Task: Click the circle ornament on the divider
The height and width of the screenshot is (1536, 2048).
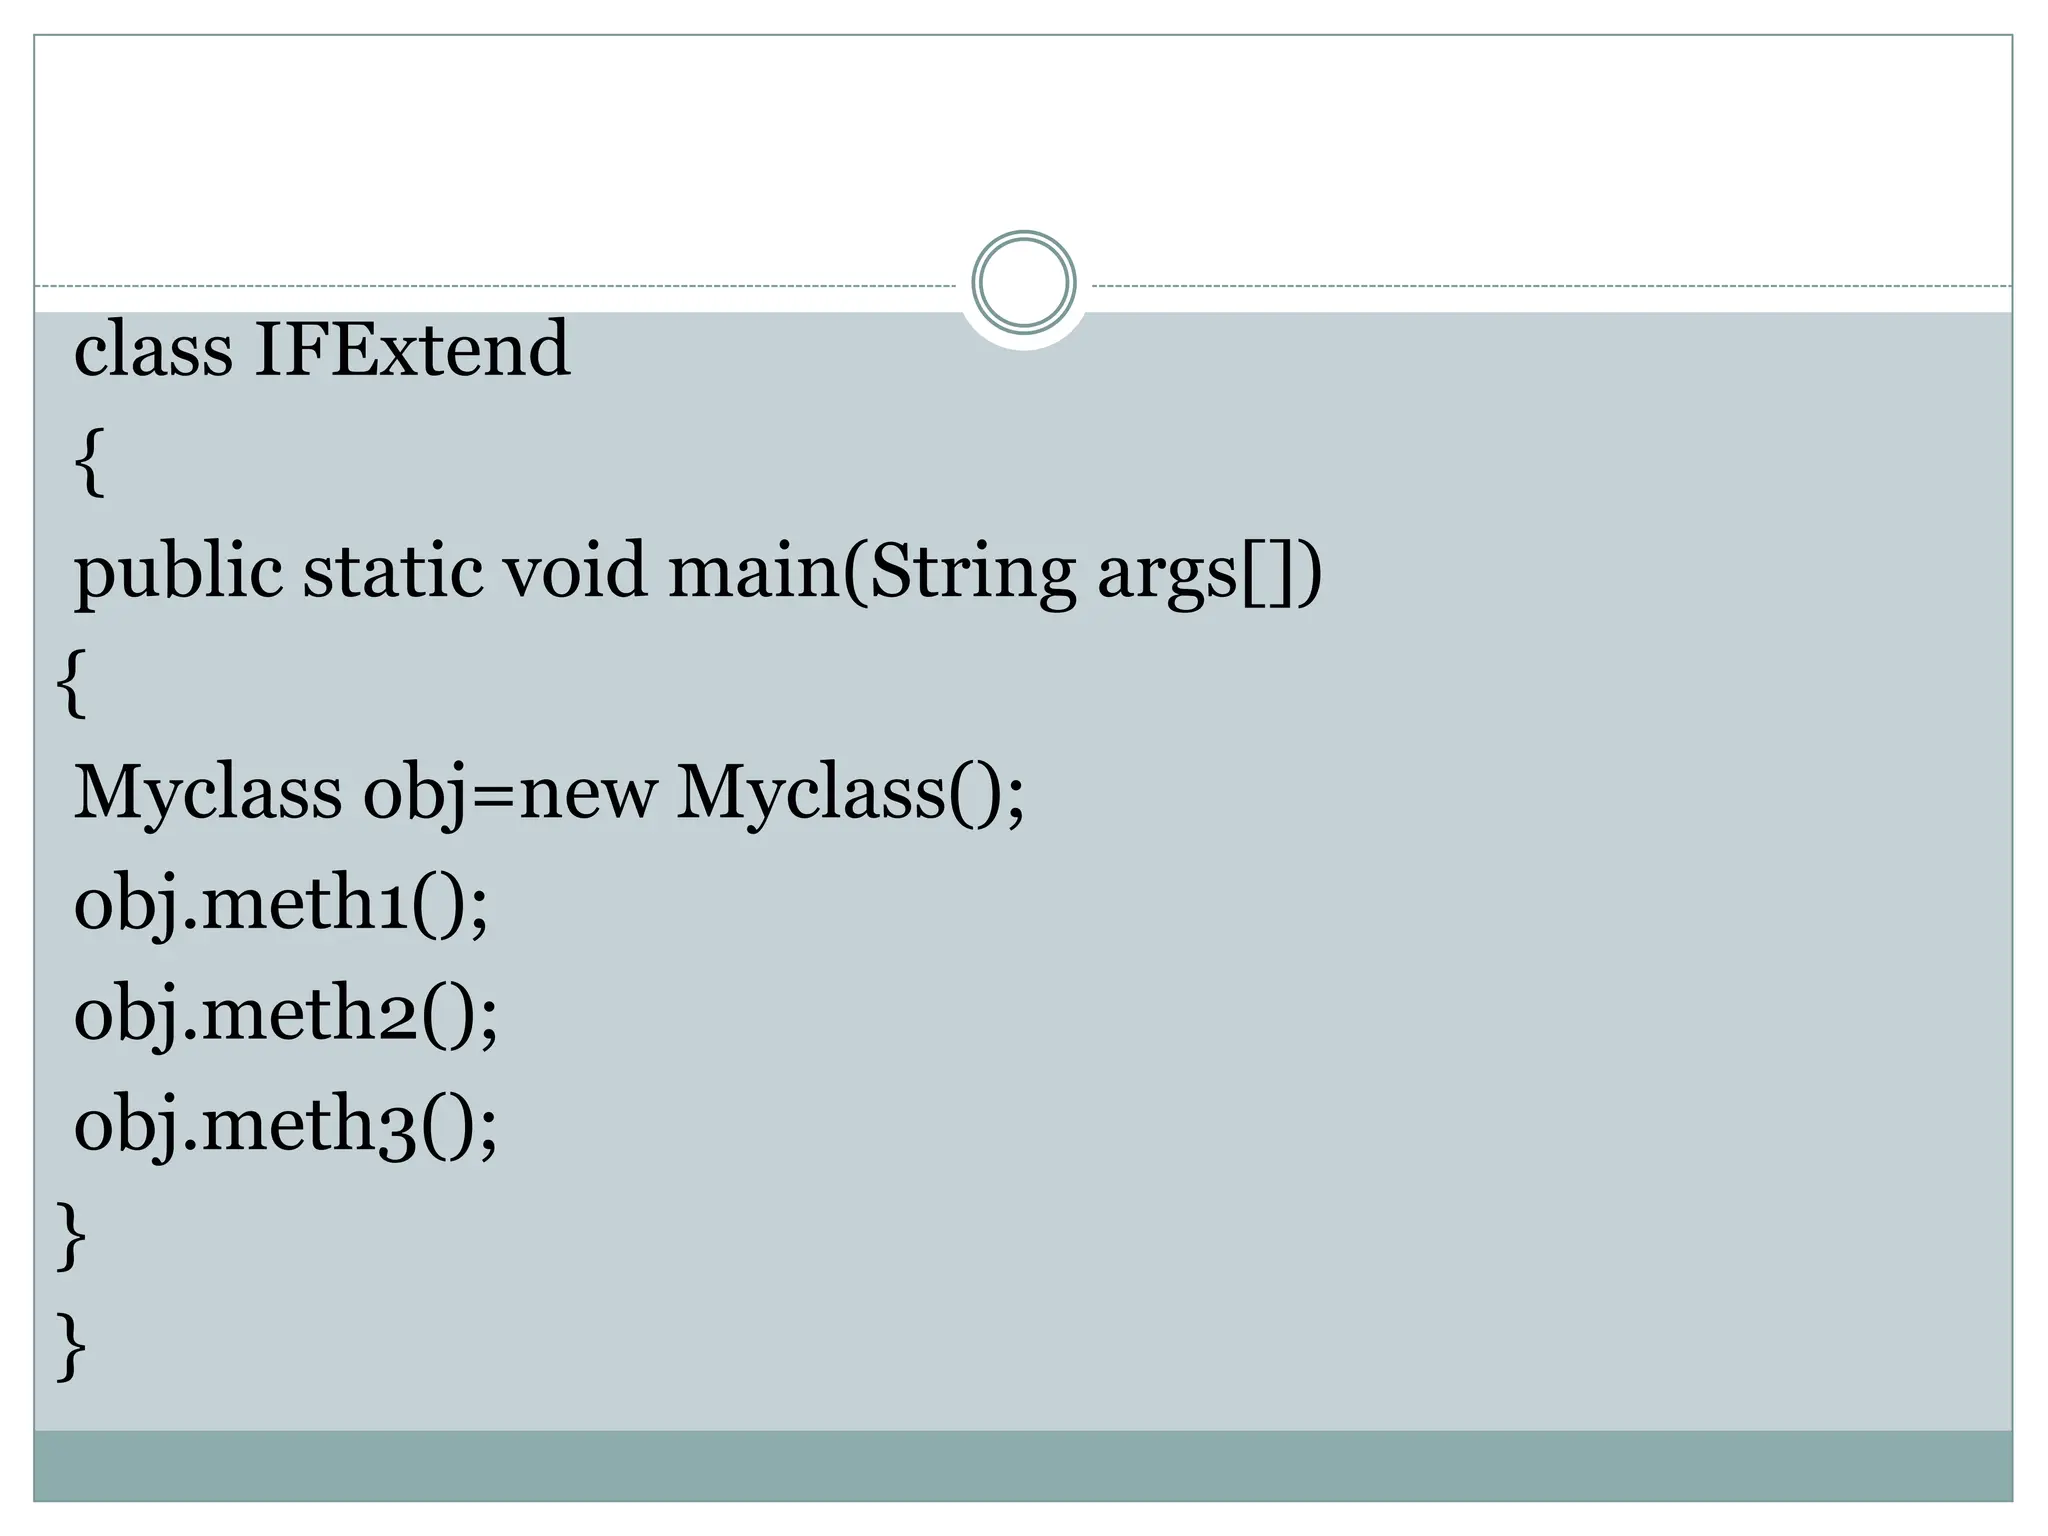Action: point(1023,283)
